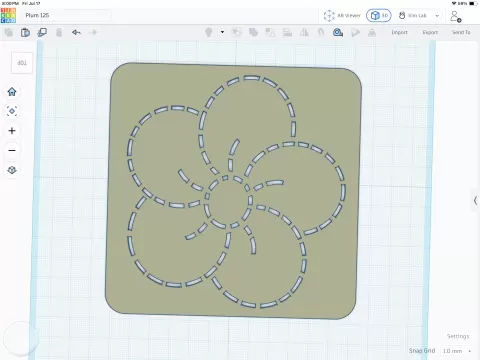Click the Paste clipboard icon
The image size is (480, 360).
click(x=25, y=32)
